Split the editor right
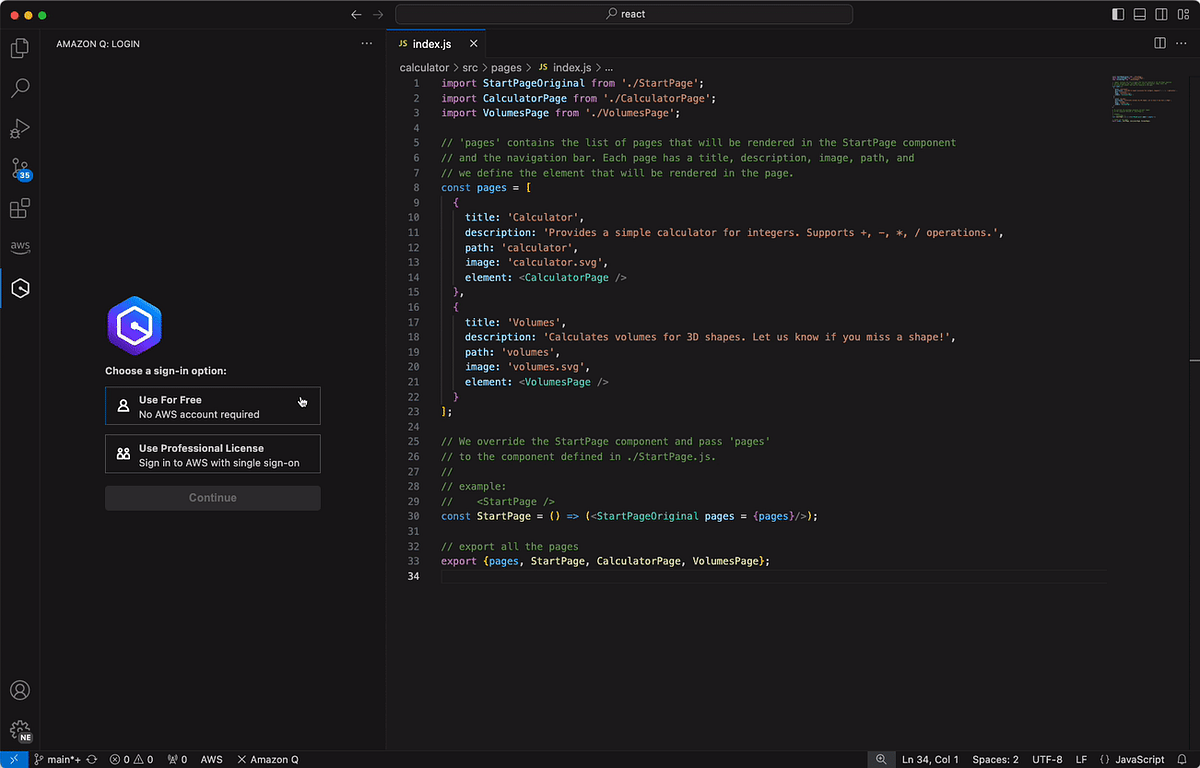The width and height of the screenshot is (1200, 768). [1160, 43]
